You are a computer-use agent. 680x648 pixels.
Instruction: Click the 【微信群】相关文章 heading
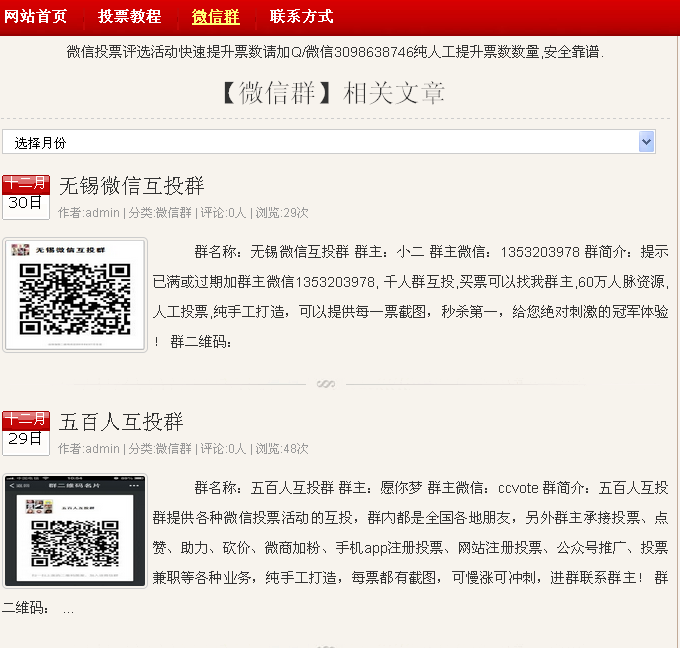pyautogui.click(x=333, y=93)
